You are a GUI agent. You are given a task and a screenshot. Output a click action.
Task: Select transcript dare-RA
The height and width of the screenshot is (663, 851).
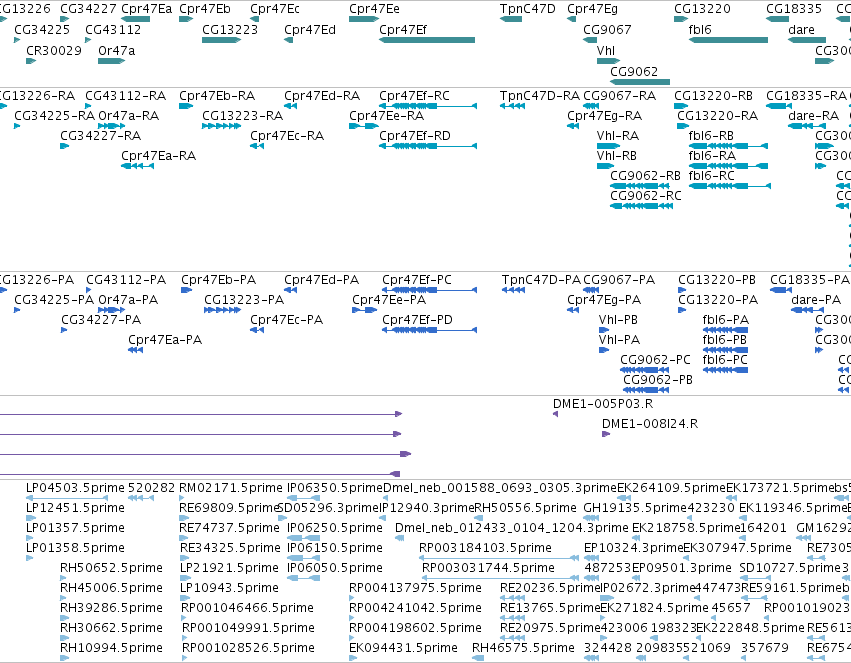(807, 126)
